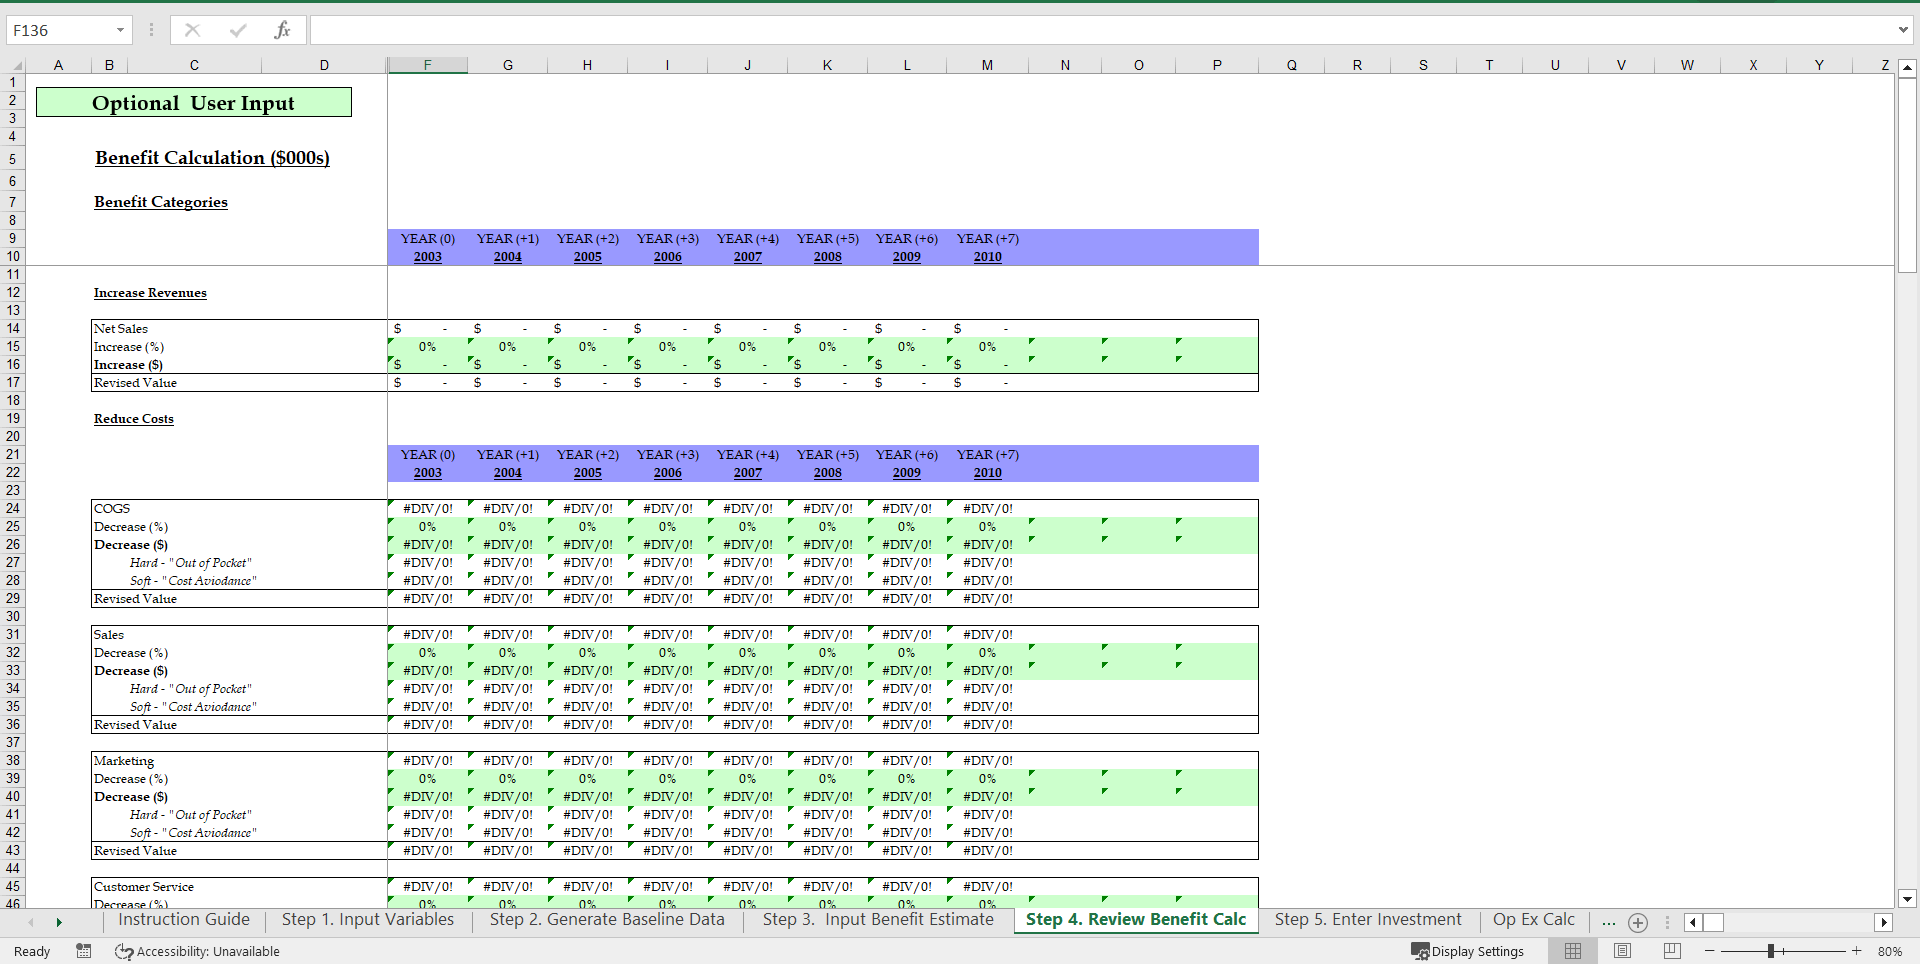Click Zoom Out minus control on status bar
1920x966 pixels.
(x=1710, y=951)
